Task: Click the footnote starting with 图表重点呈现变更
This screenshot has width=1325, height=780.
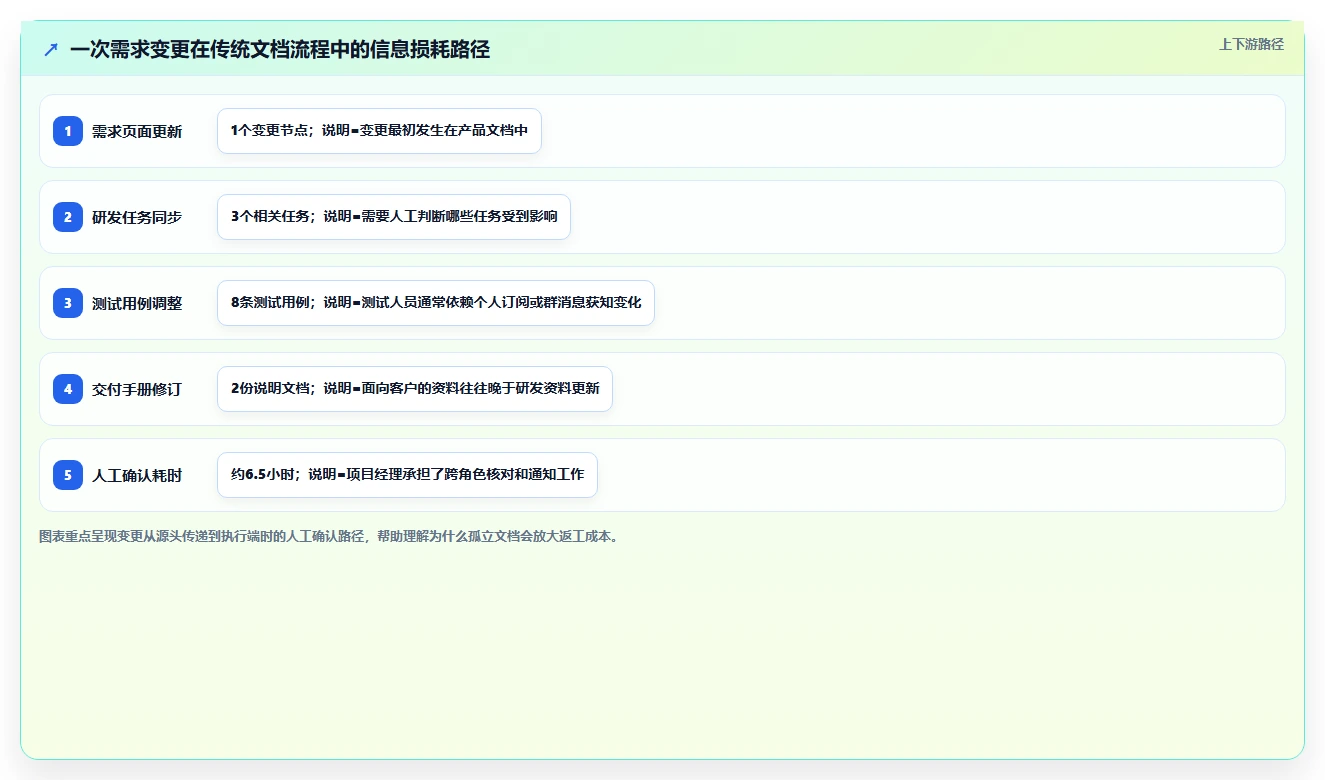Action: pyautogui.click(x=328, y=536)
